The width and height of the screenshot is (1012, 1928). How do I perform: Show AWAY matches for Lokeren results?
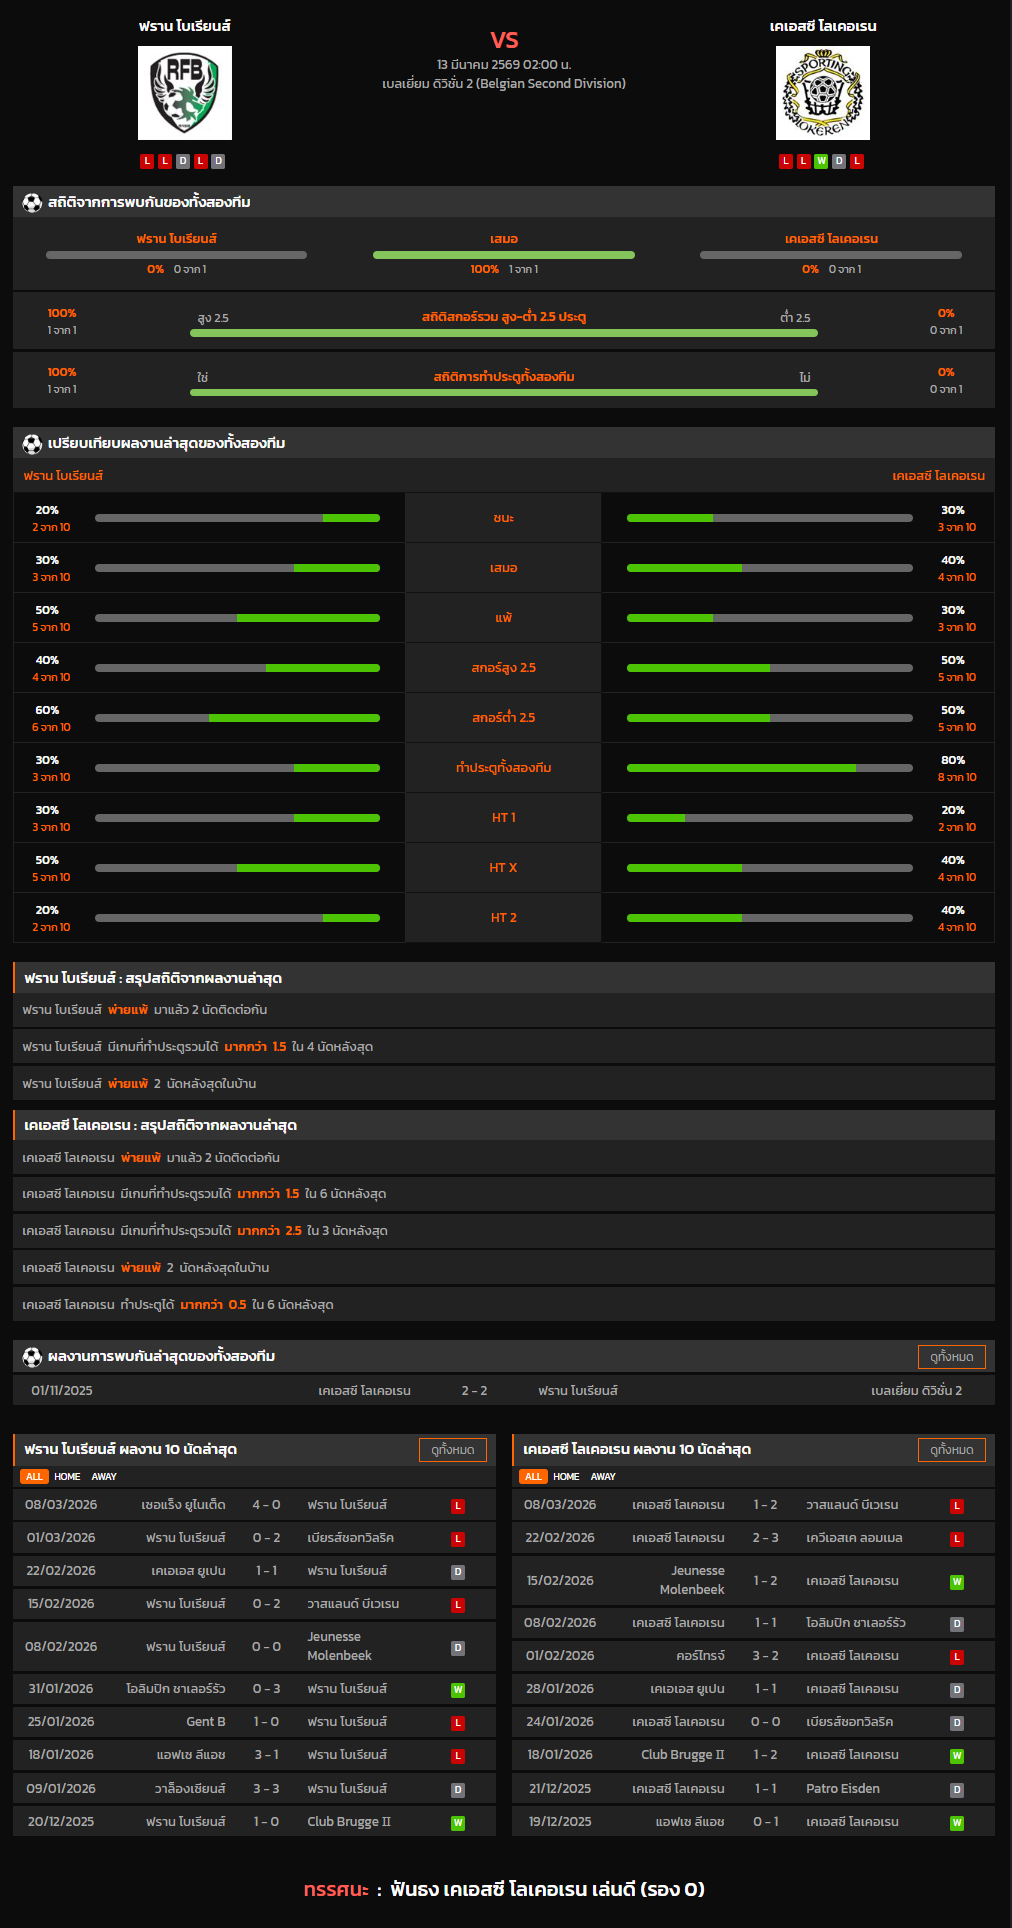click(603, 1477)
